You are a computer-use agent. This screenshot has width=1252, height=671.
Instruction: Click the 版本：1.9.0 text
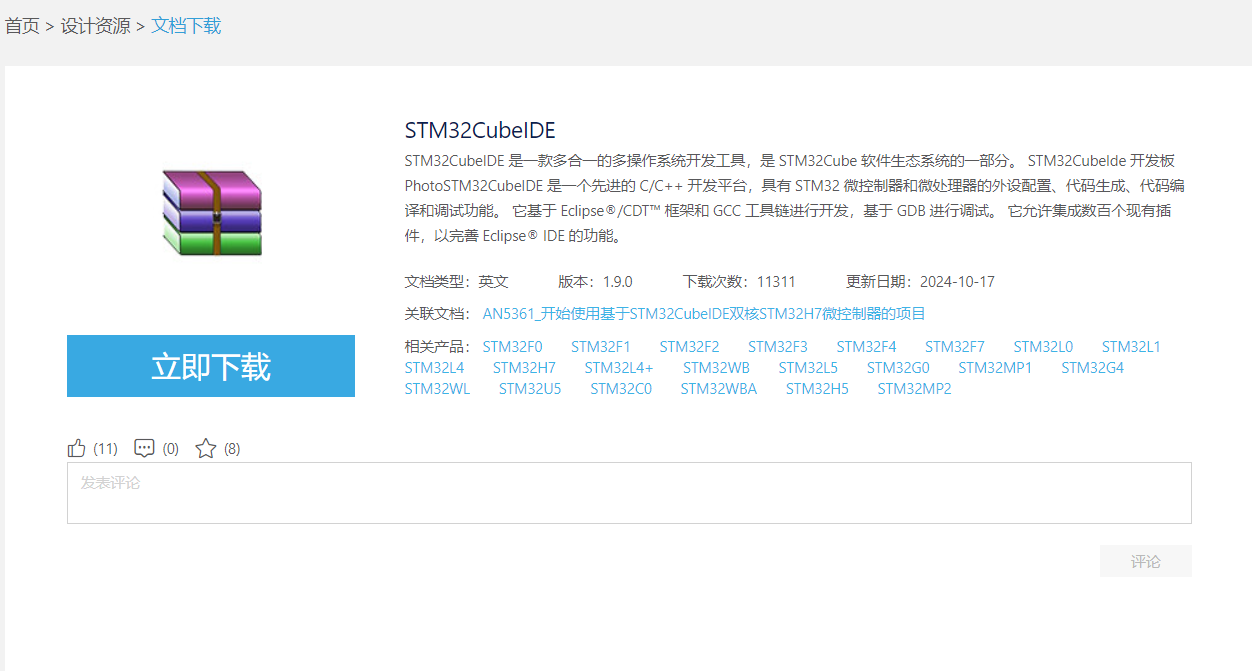pyautogui.click(x=595, y=282)
